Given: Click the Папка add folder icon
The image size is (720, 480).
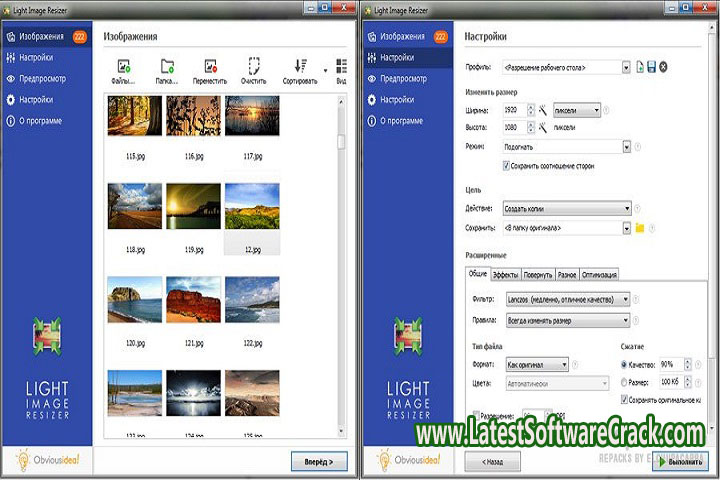Looking at the screenshot, I should (x=167, y=67).
